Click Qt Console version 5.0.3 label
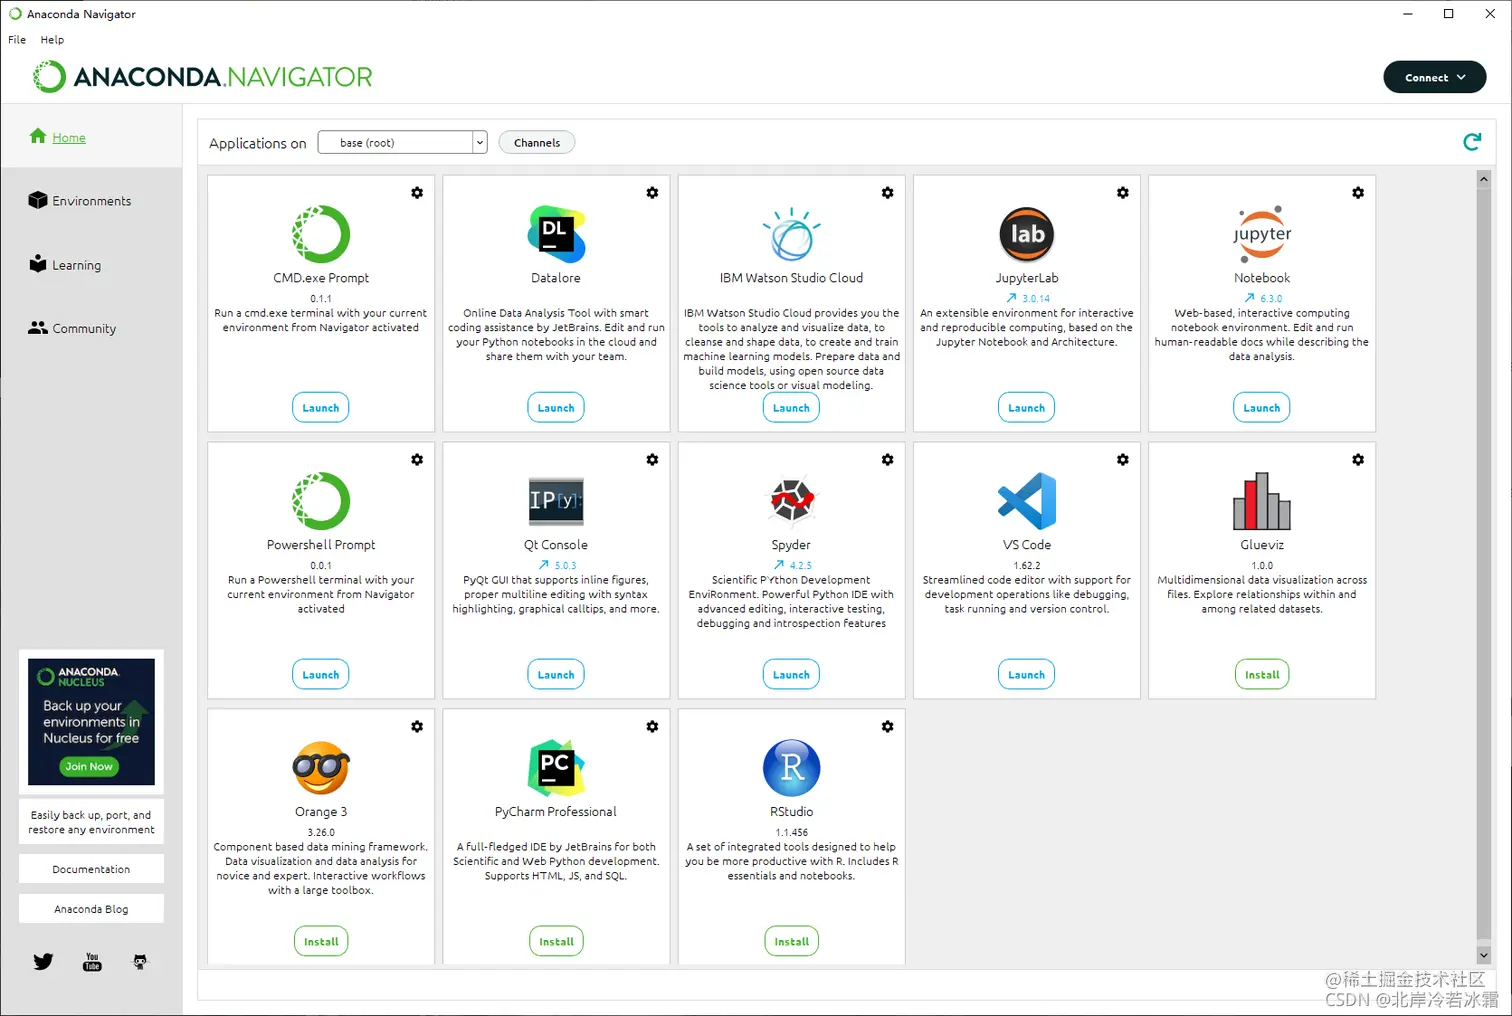The image size is (1512, 1016). 565,565
